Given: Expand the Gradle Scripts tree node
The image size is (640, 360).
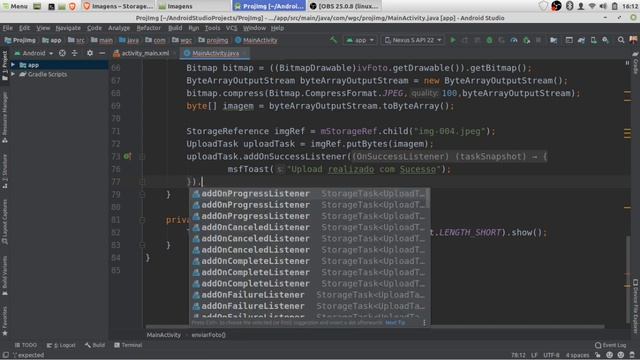Looking at the screenshot, I should point(13,74).
